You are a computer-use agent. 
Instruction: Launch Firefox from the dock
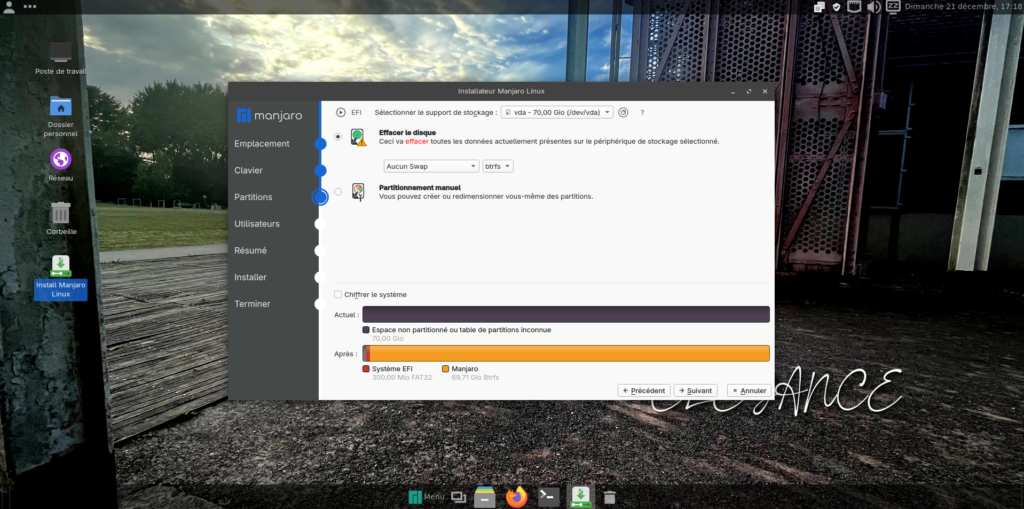pos(517,497)
